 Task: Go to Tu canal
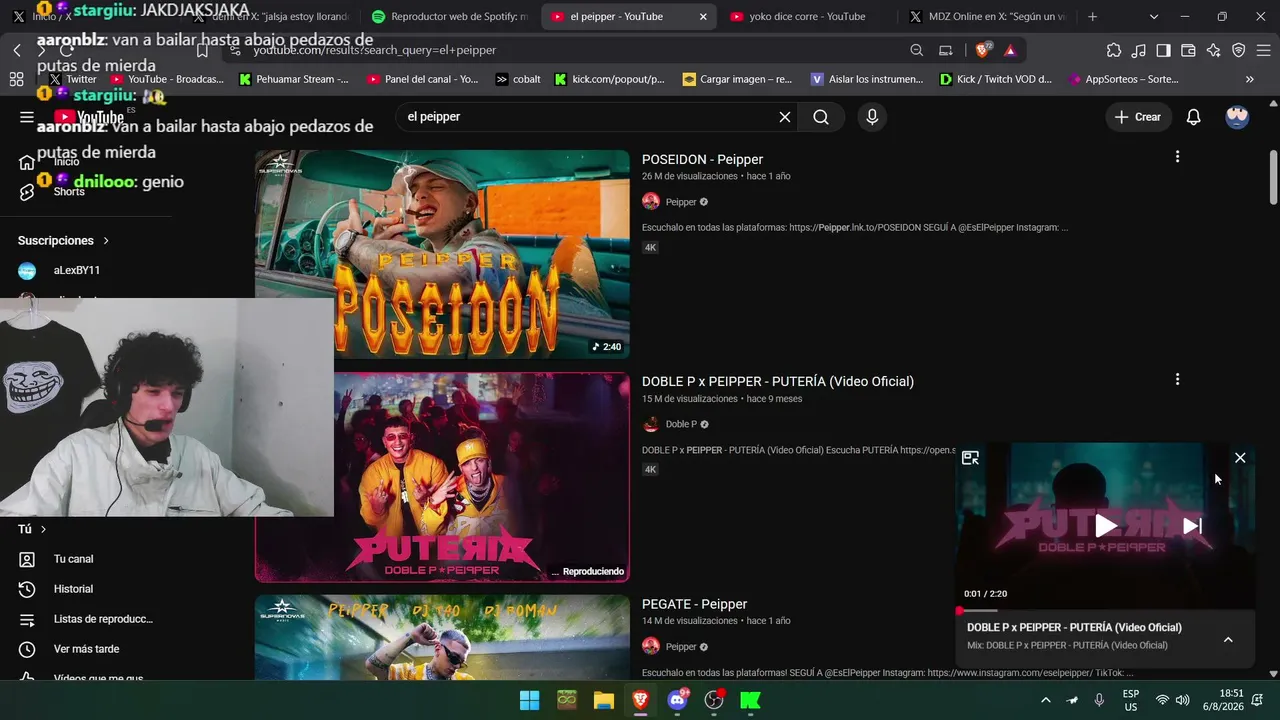coord(73,559)
